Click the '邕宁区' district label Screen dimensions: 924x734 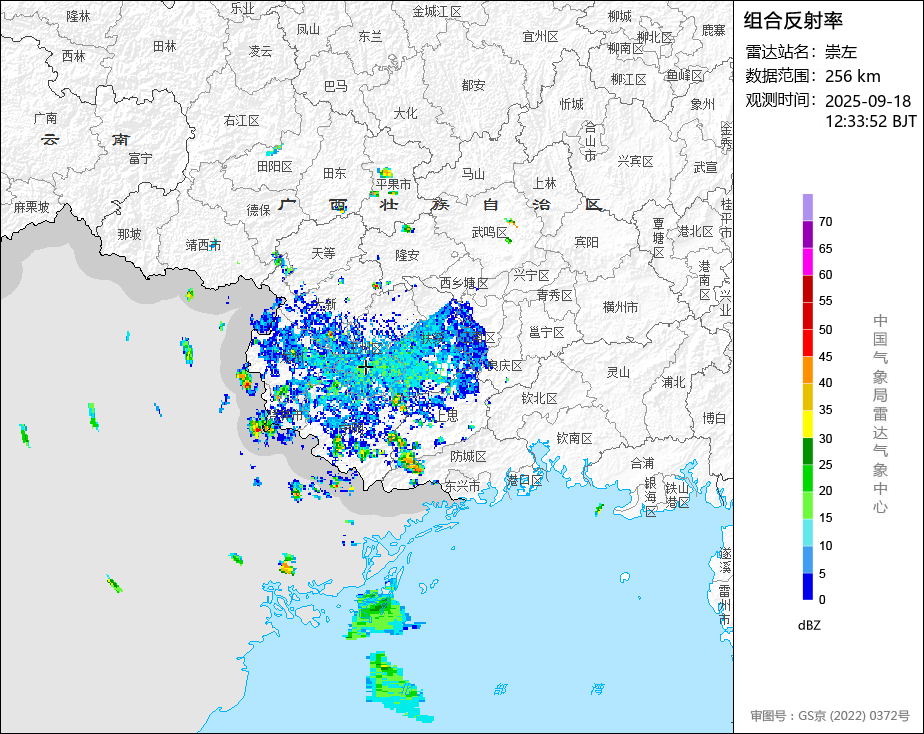pos(546,332)
